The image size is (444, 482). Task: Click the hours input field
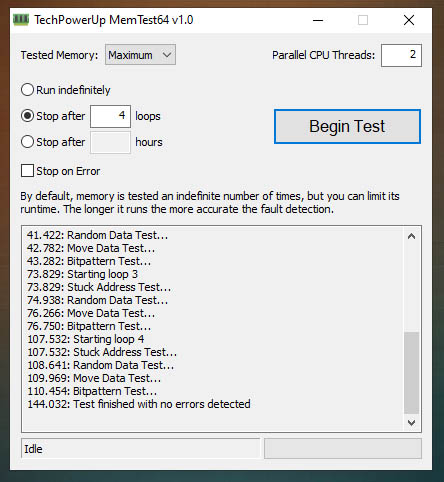[110, 142]
